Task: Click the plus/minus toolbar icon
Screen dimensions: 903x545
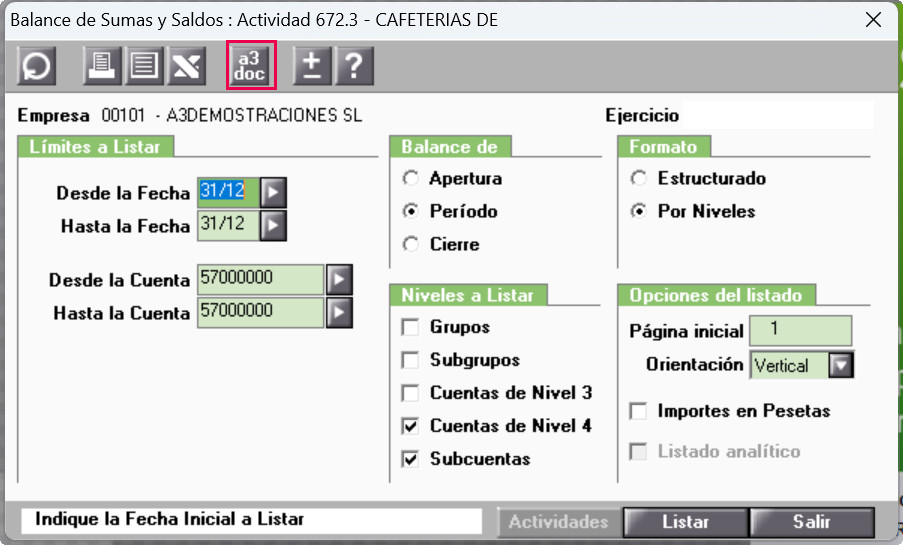Action: coord(312,66)
